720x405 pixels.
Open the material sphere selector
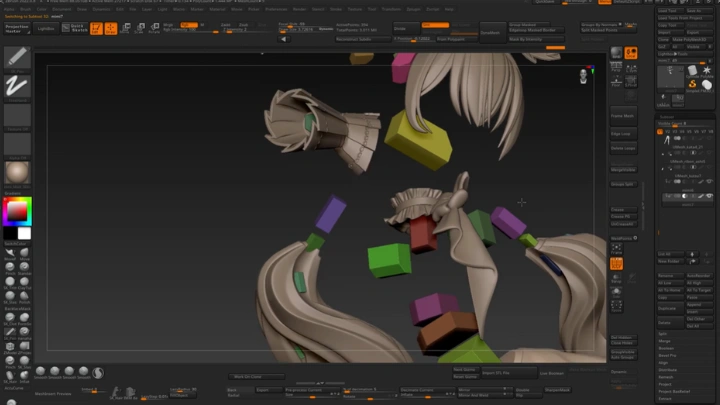tap(17, 173)
